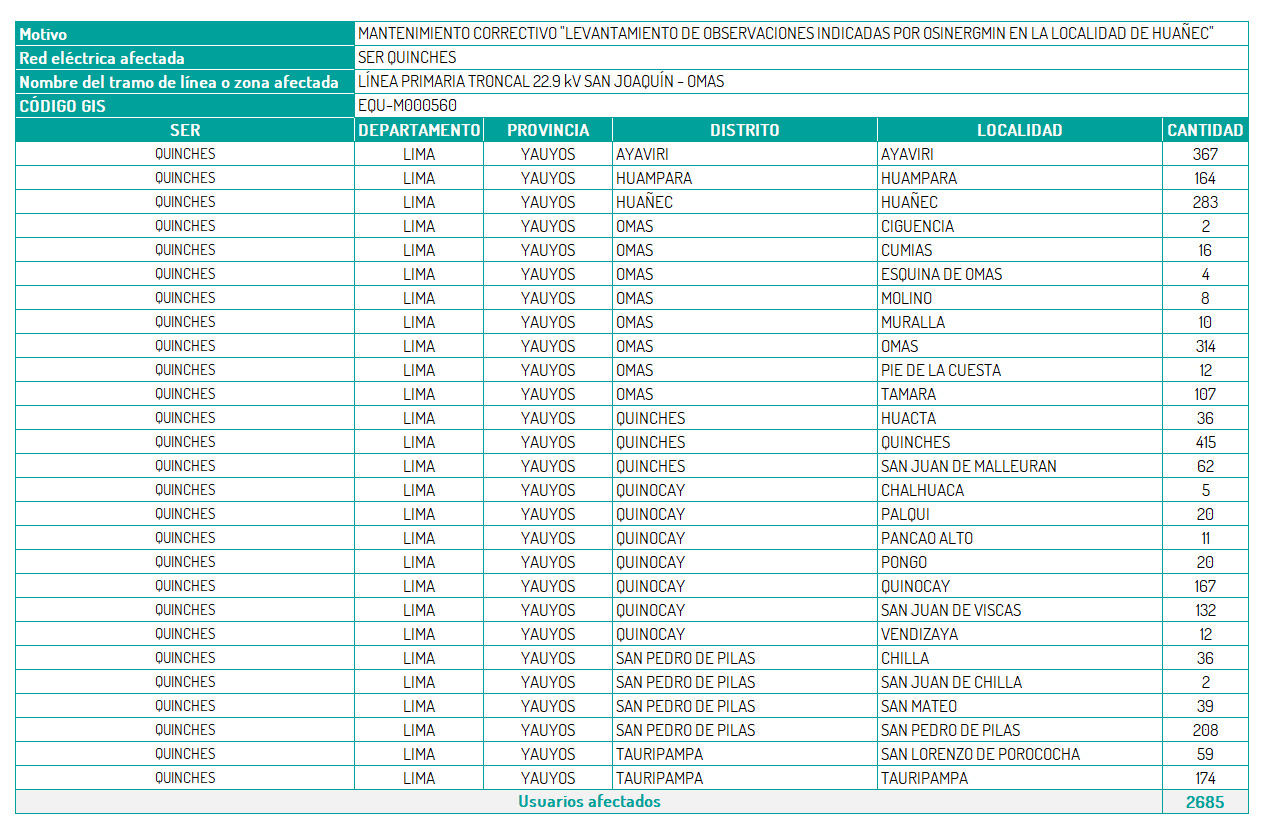
Task: Click the CANTIDAD column header
Action: coord(1205,130)
